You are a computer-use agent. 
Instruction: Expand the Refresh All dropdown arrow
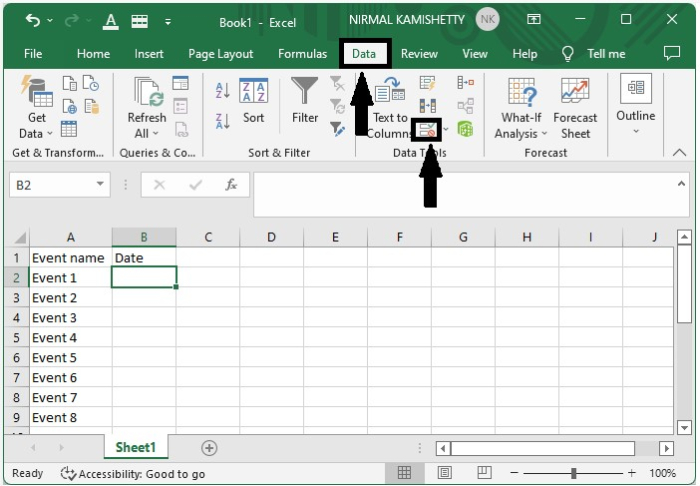(x=155, y=133)
